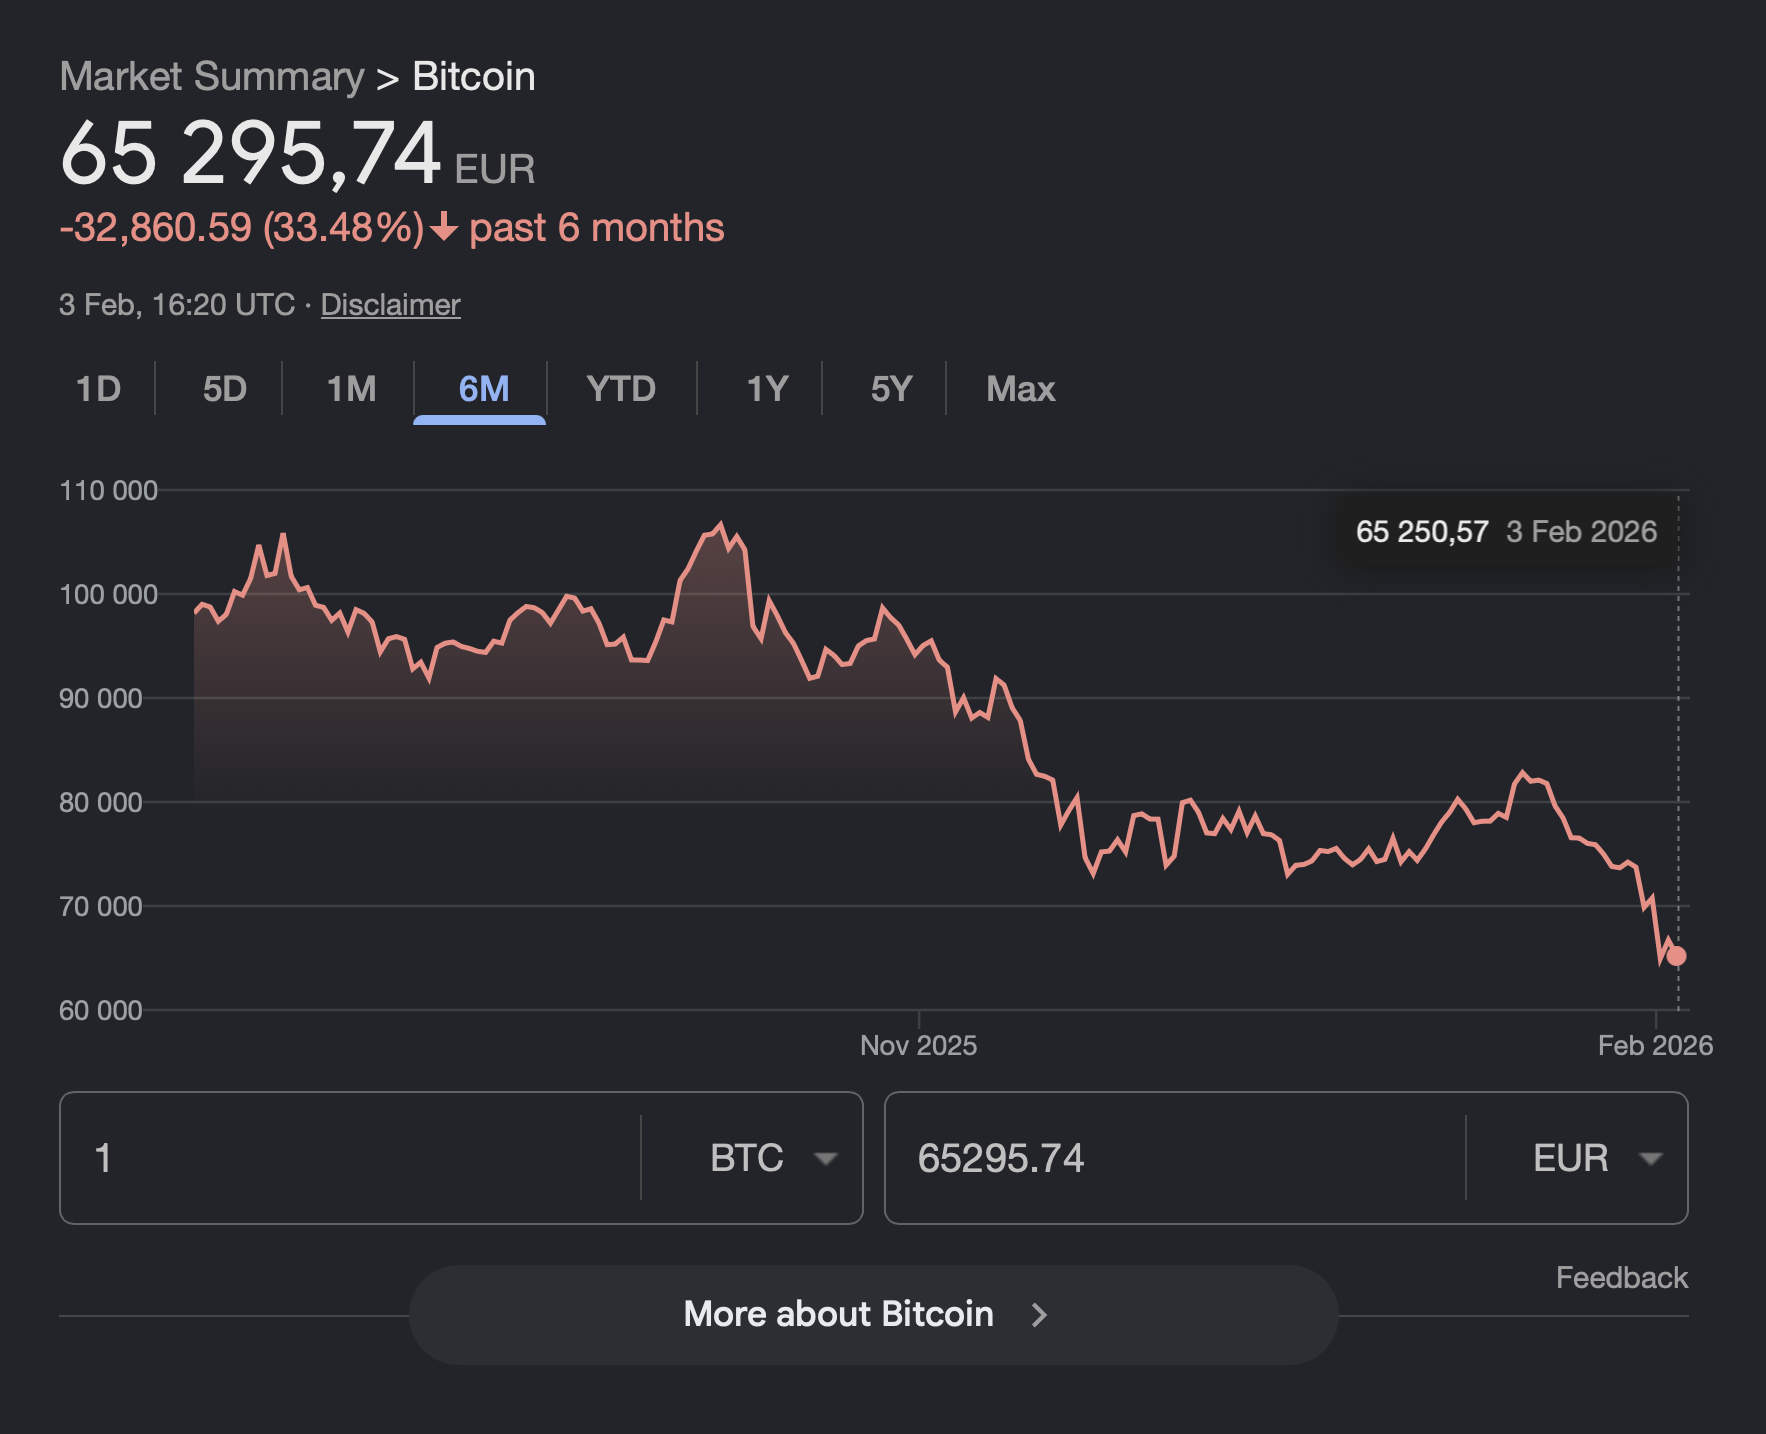Viewport: 1766px width, 1434px height.
Task: Click the BTC amount input field
Action: click(x=350, y=1158)
